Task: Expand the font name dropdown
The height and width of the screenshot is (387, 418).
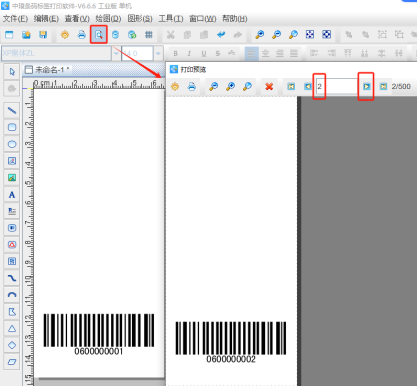Action: [x=116, y=53]
